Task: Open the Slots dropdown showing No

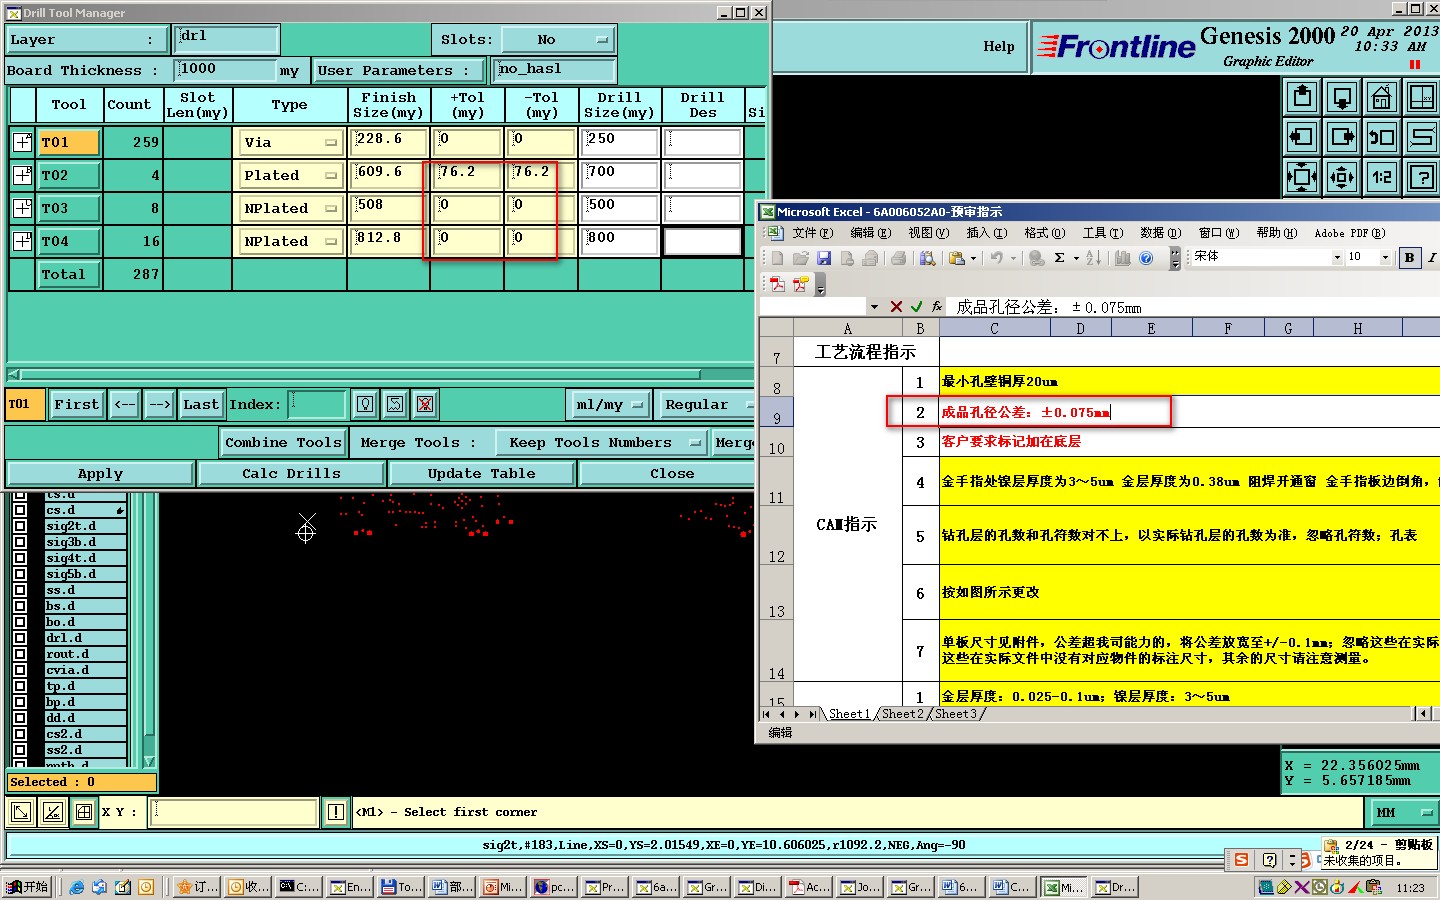Action: [x=557, y=40]
